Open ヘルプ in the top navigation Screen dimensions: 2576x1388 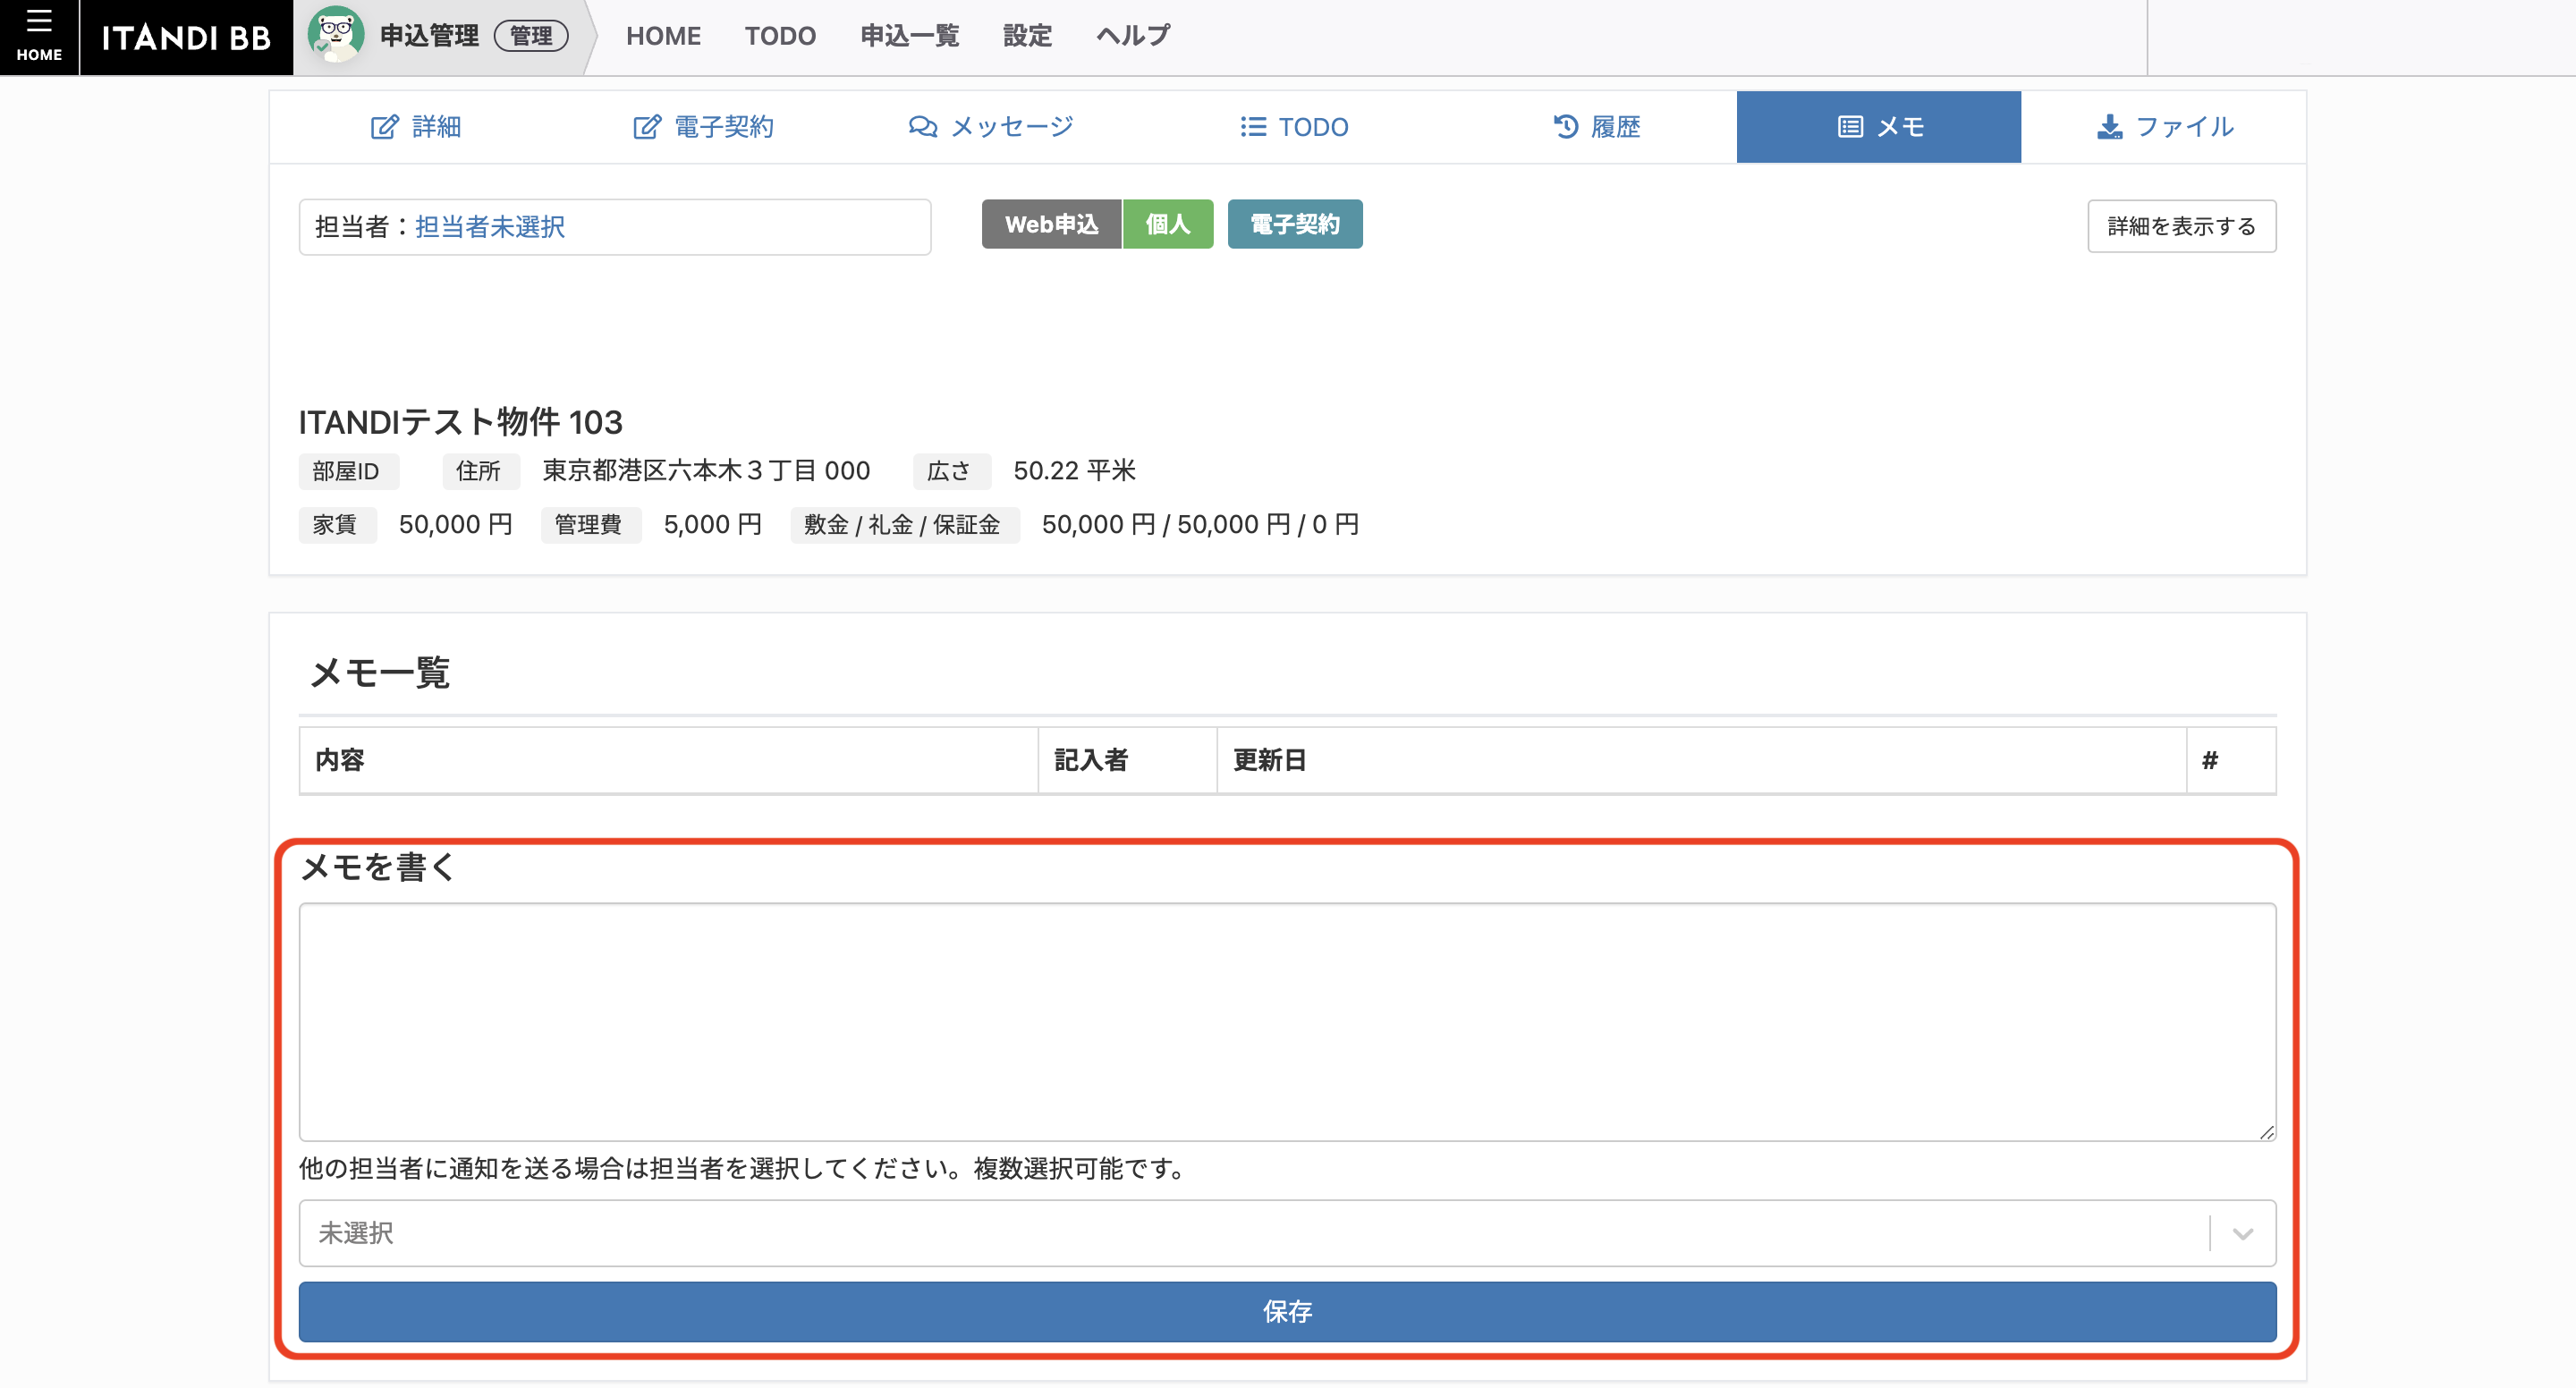(x=1133, y=36)
